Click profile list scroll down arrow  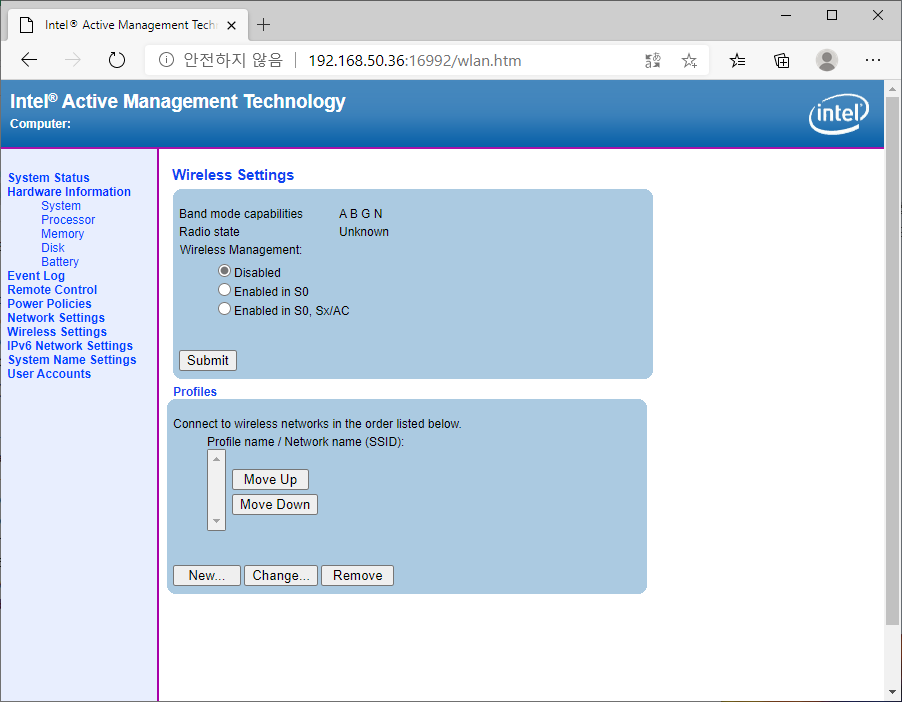coord(216,521)
